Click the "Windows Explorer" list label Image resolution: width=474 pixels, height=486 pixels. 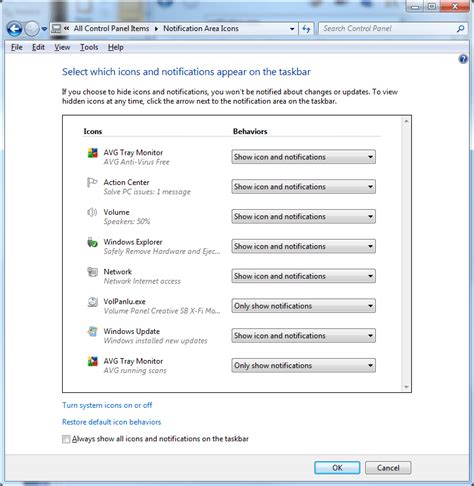click(x=133, y=242)
